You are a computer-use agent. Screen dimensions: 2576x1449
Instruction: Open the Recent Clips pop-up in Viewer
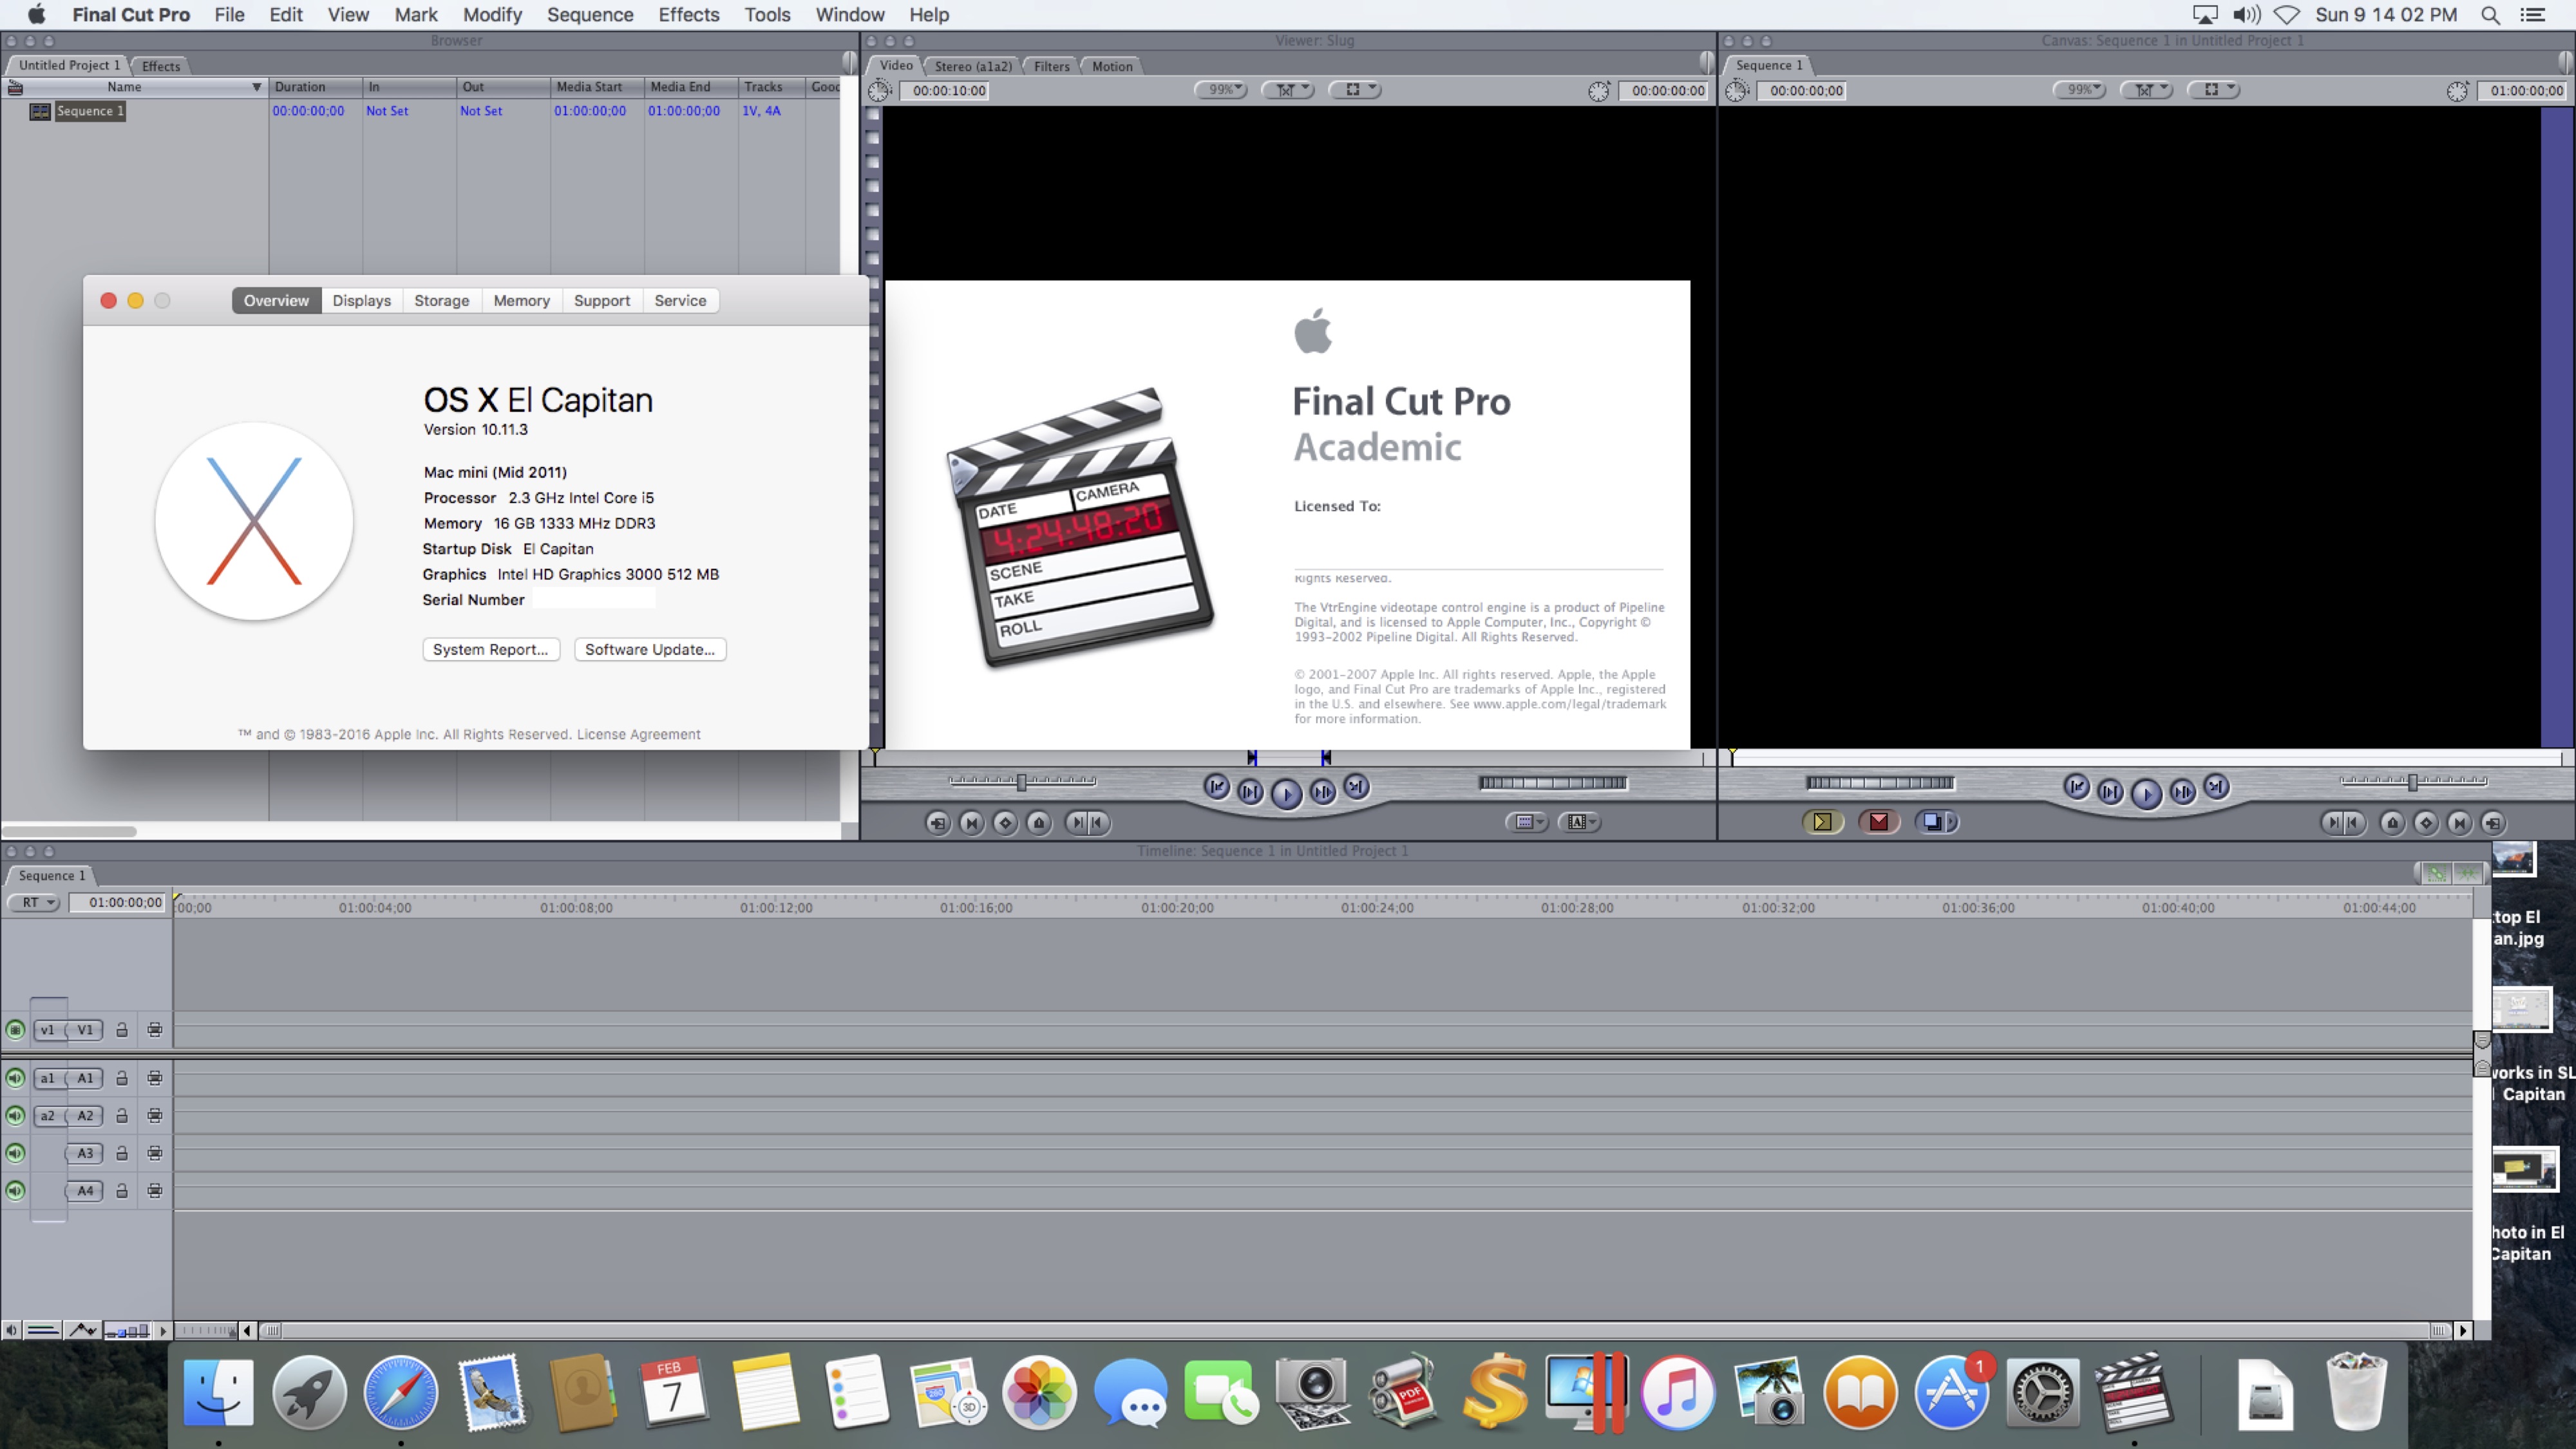tap(1527, 822)
